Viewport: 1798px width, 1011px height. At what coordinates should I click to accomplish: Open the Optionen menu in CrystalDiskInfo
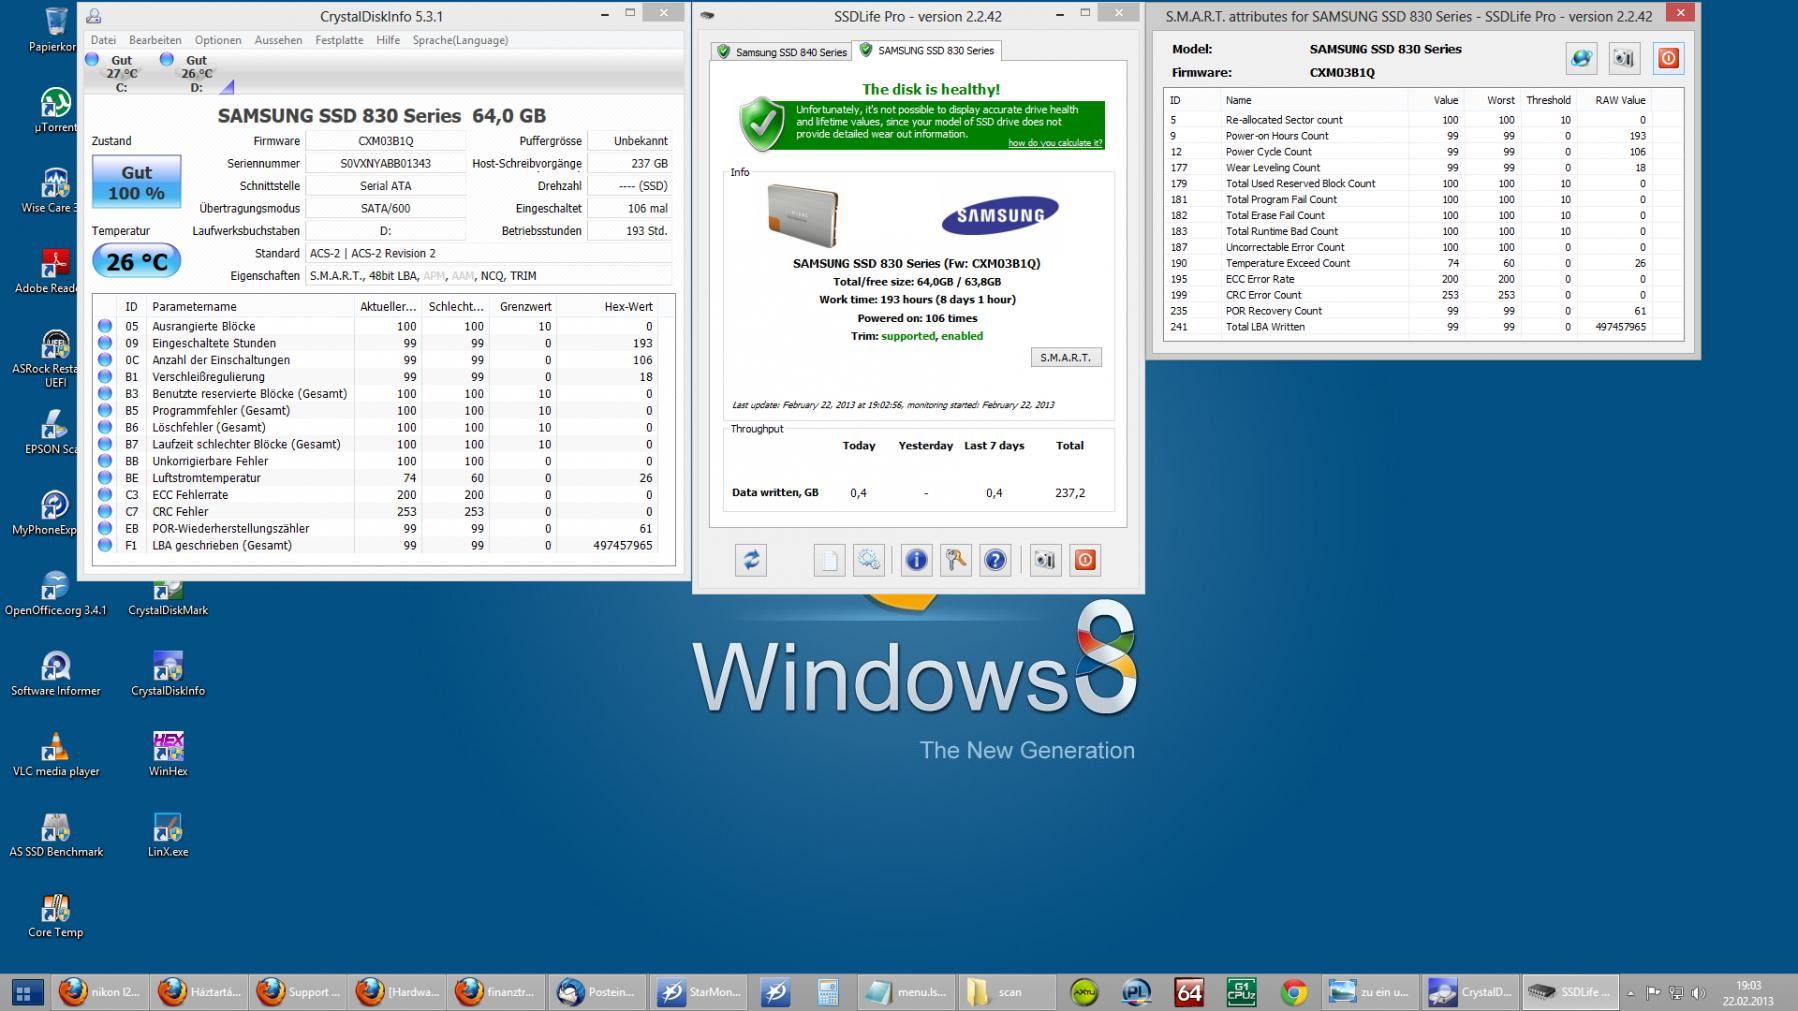point(218,40)
